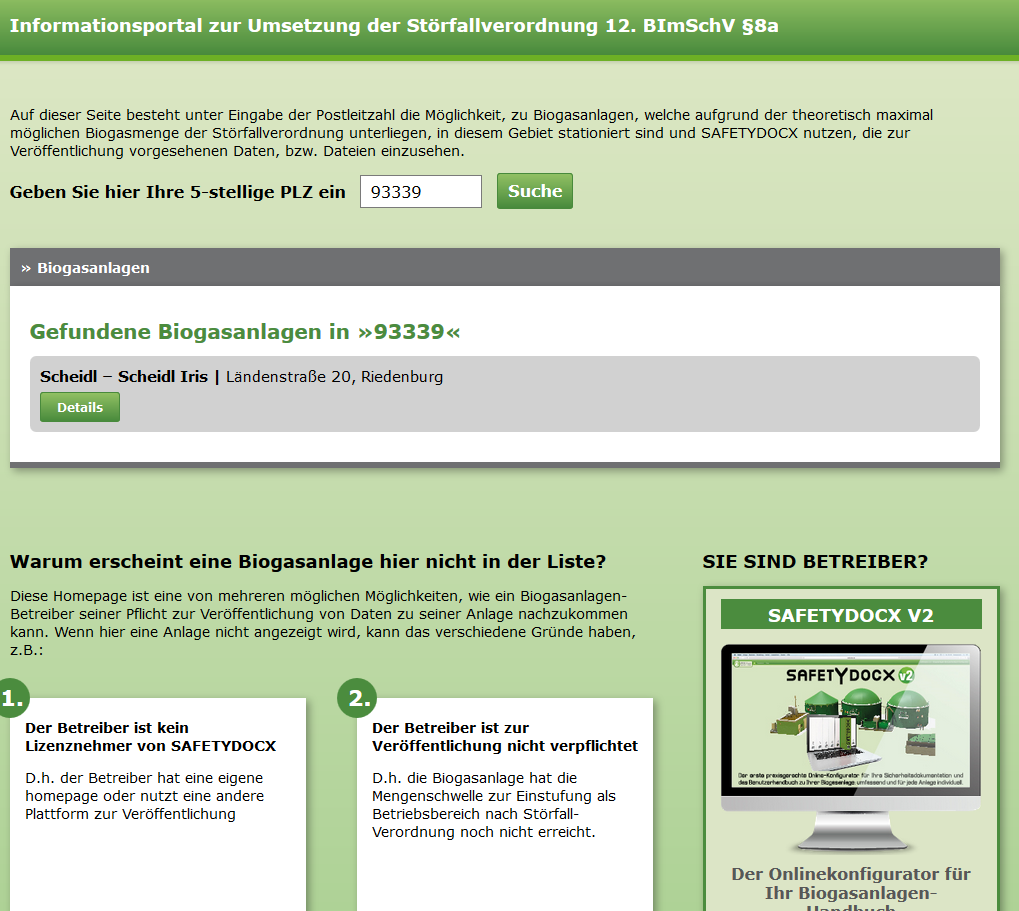Click the heading Warum erscheint eine Biogasanlage hier nicht

pyautogui.click(x=308, y=561)
